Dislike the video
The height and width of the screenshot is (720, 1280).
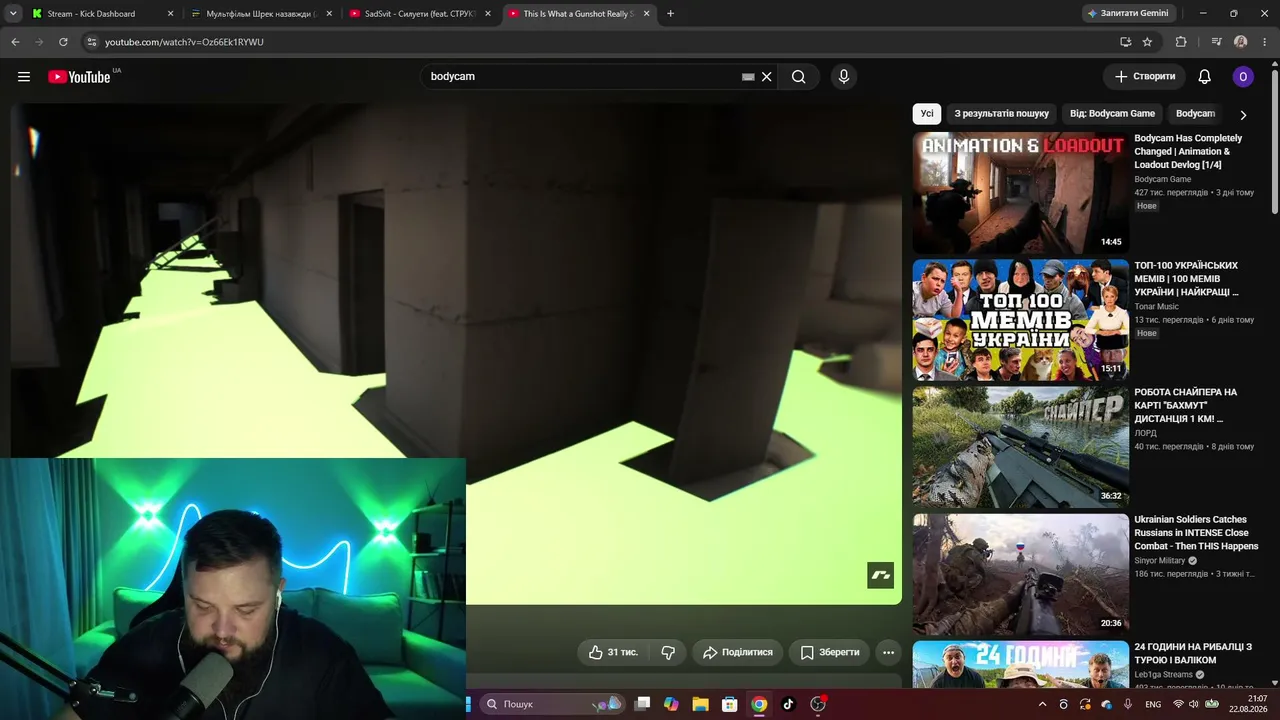point(668,652)
